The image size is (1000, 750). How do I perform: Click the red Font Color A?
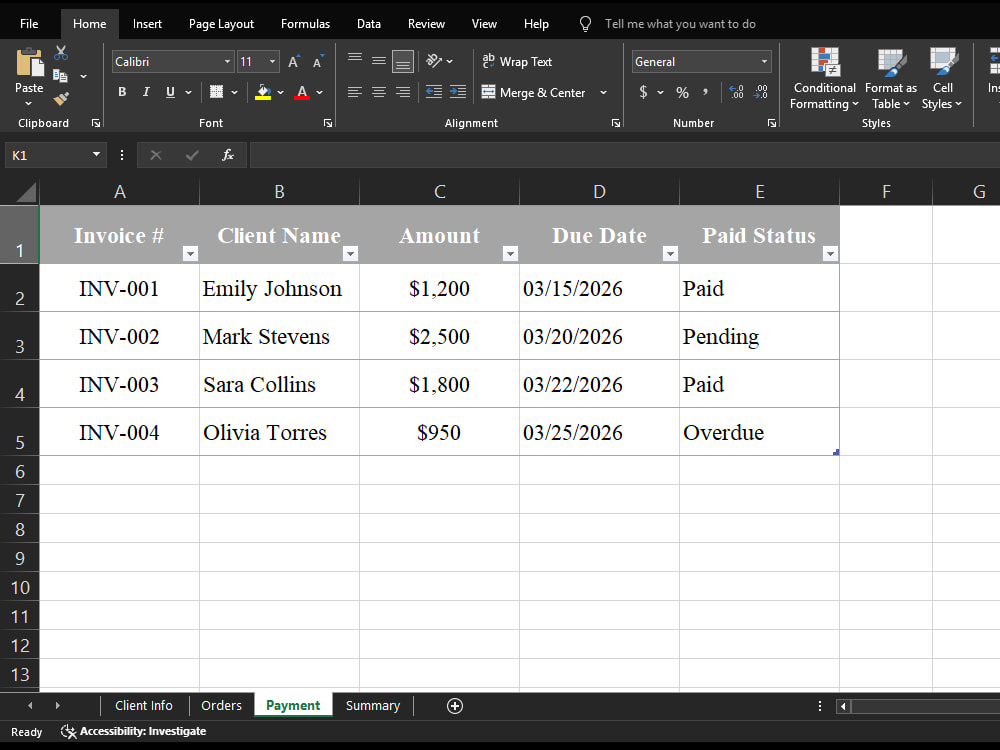coord(302,92)
